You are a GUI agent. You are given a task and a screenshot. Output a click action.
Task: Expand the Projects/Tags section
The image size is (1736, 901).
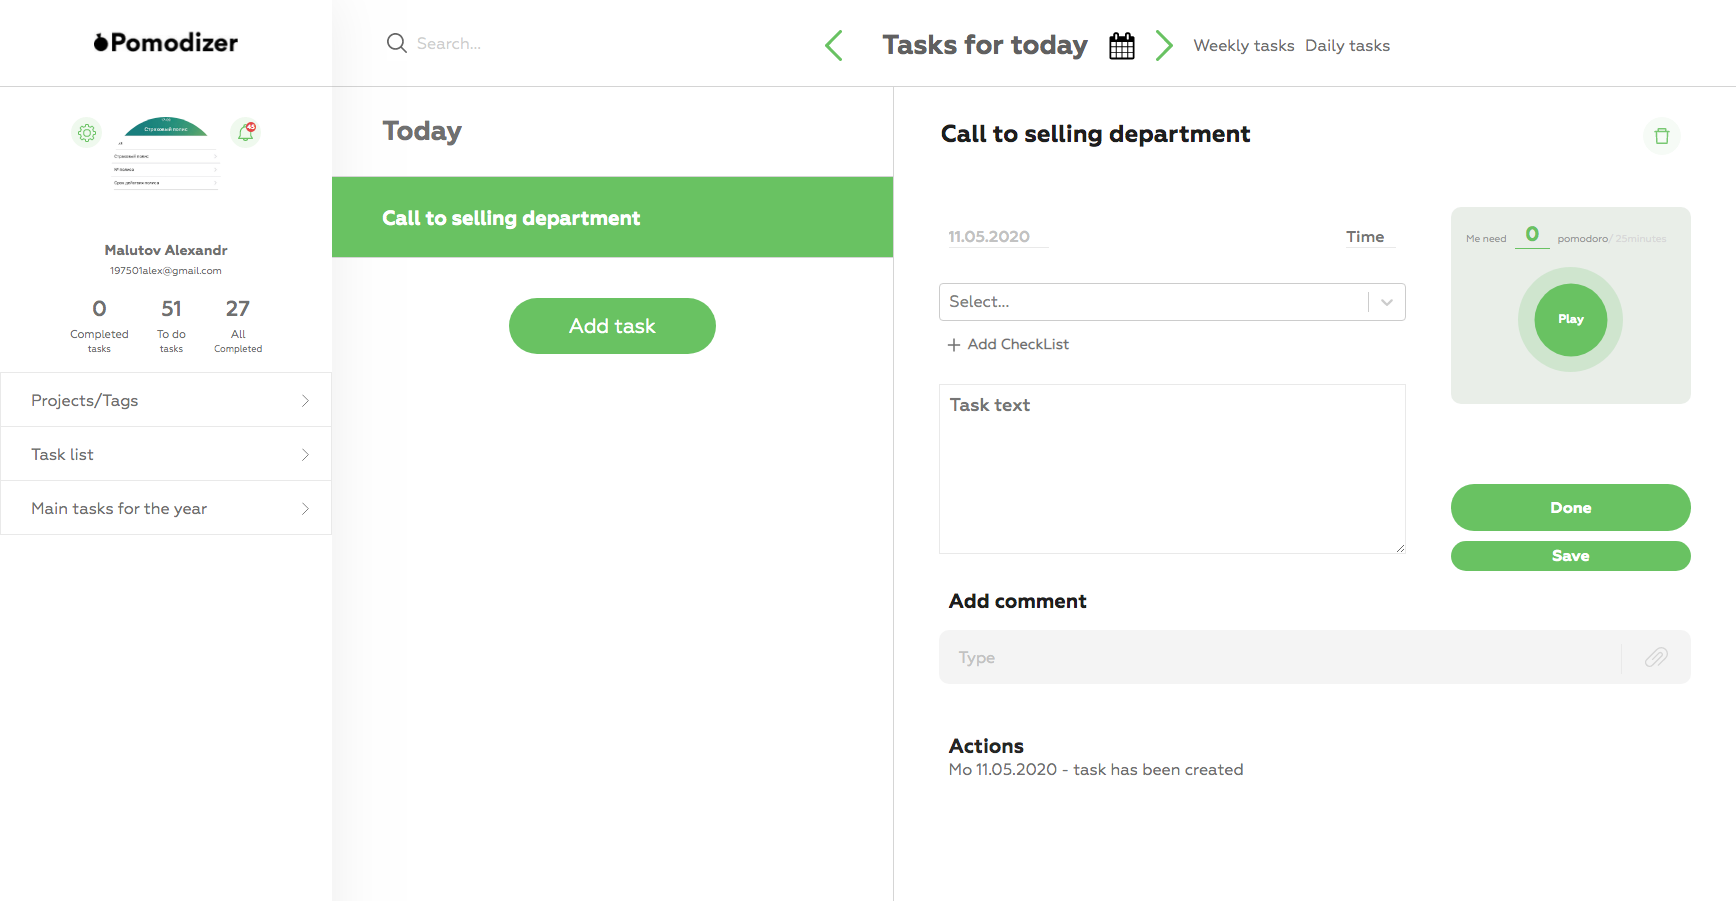pos(166,400)
